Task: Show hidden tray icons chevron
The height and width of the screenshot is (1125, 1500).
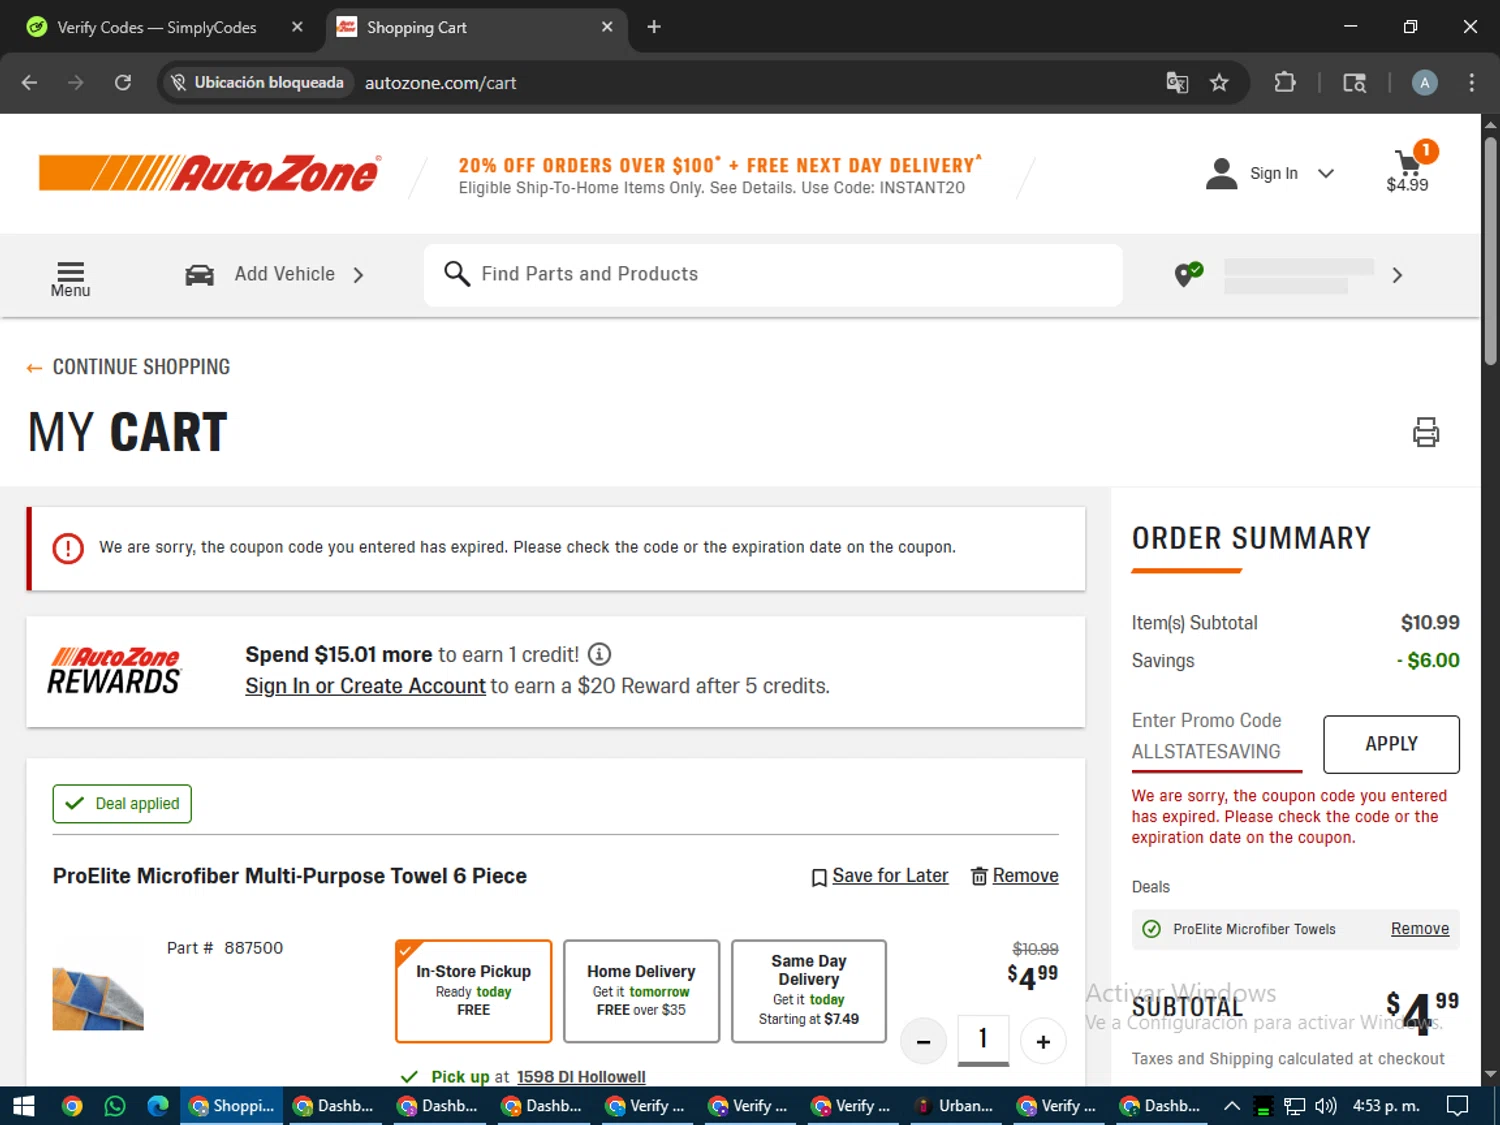Action: [x=1232, y=1106]
